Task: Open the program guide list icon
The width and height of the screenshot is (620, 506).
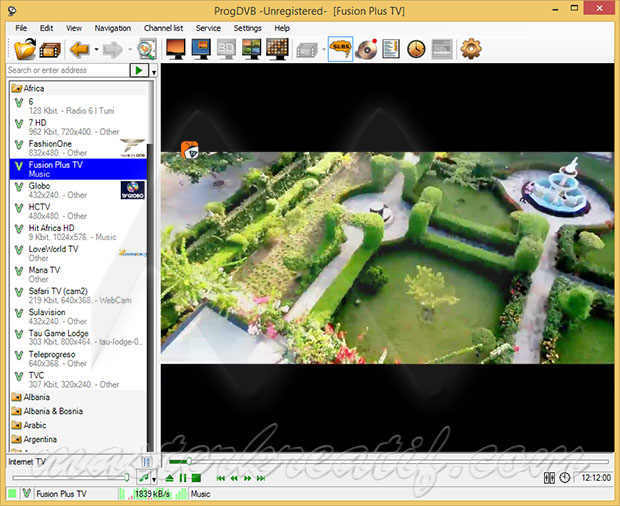Action: 391,49
